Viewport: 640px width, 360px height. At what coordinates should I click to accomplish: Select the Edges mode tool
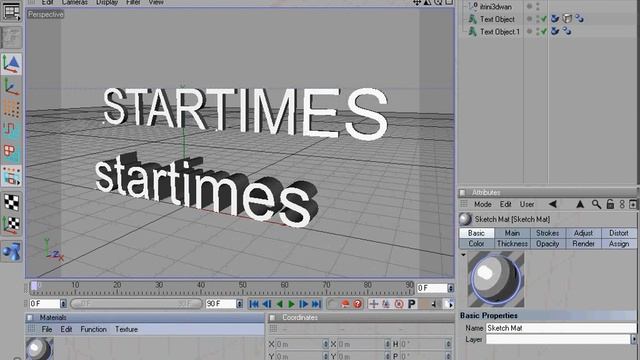pyautogui.click(x=11, y=130)
